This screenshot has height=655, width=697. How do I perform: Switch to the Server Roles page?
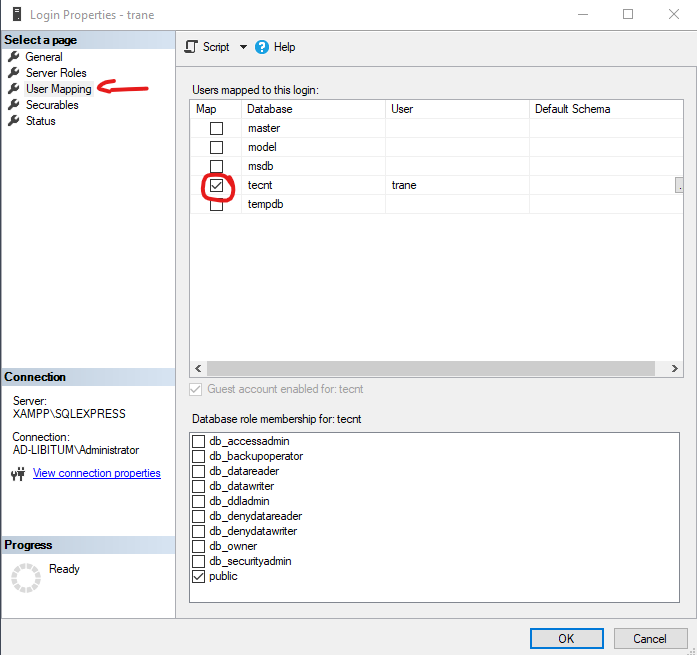pyautogui.click(x=56, y=73)
